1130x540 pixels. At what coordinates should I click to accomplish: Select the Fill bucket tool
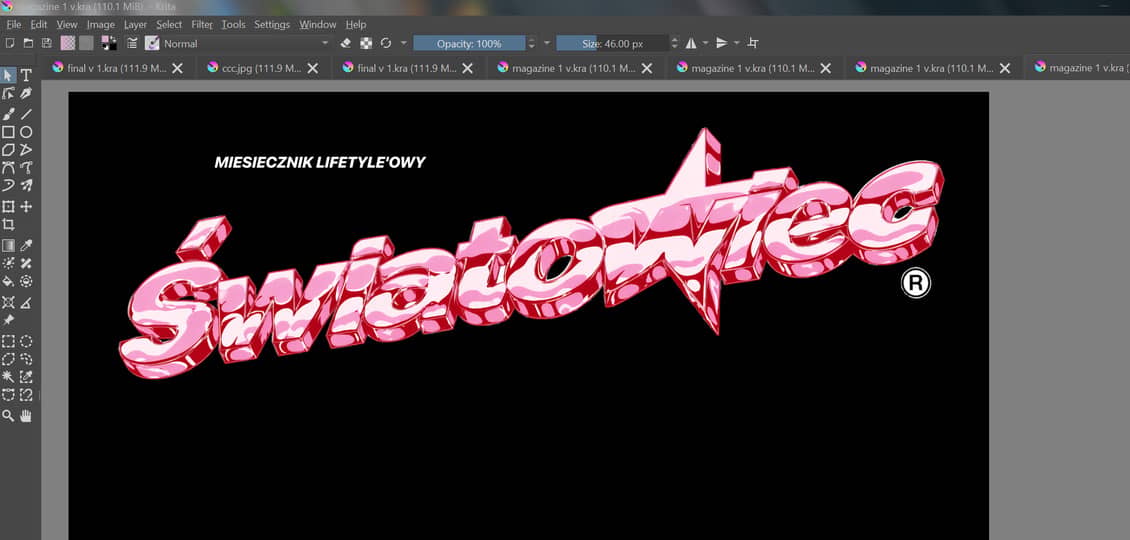pos(8,281)
